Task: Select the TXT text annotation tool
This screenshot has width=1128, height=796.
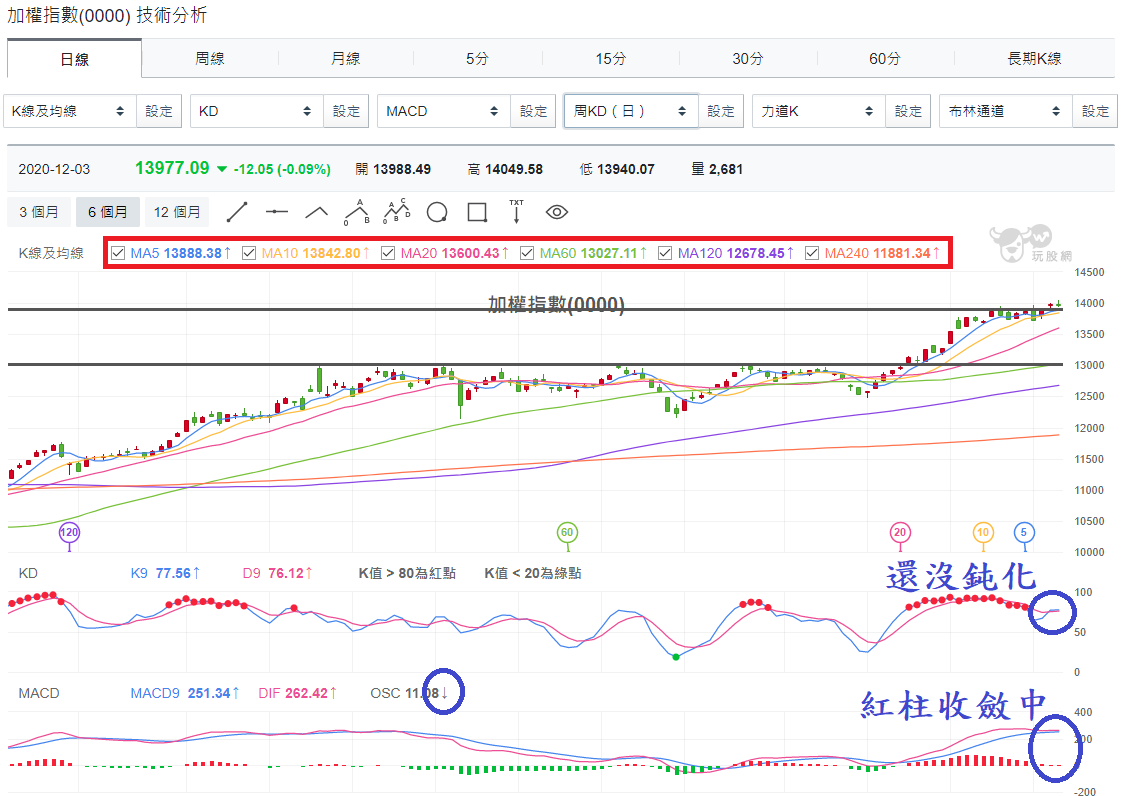Action: [x=517, y=212]
